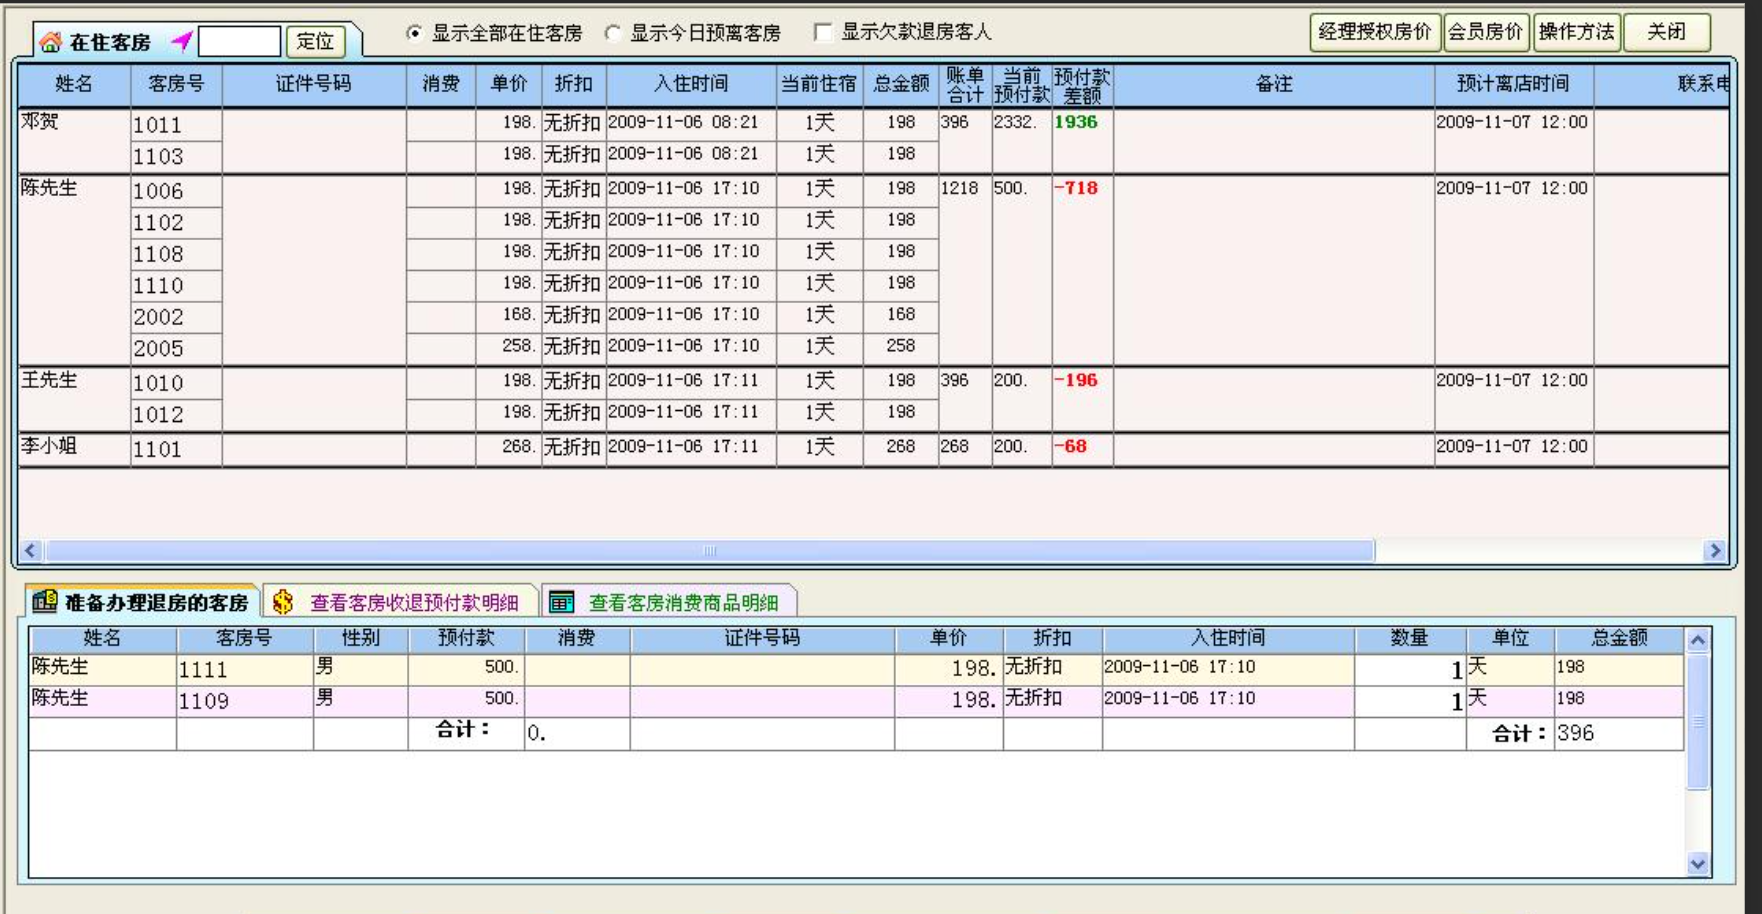Click 入住时间 column header in upper table
Screen dimensions: 1762x914
click(x=691, y=84)
